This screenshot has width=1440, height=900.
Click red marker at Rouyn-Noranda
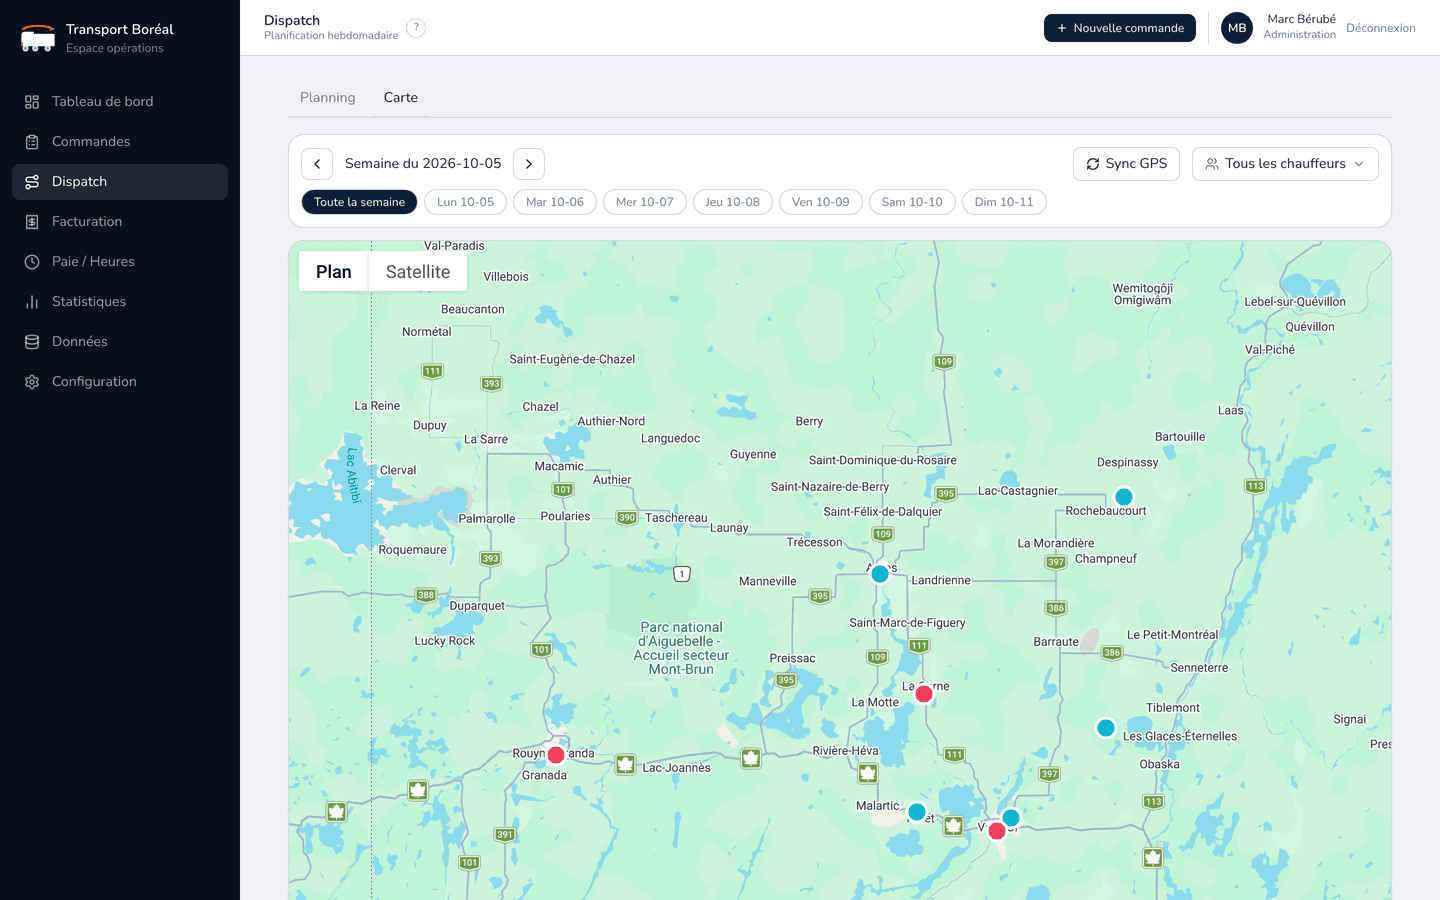(556, 755)
